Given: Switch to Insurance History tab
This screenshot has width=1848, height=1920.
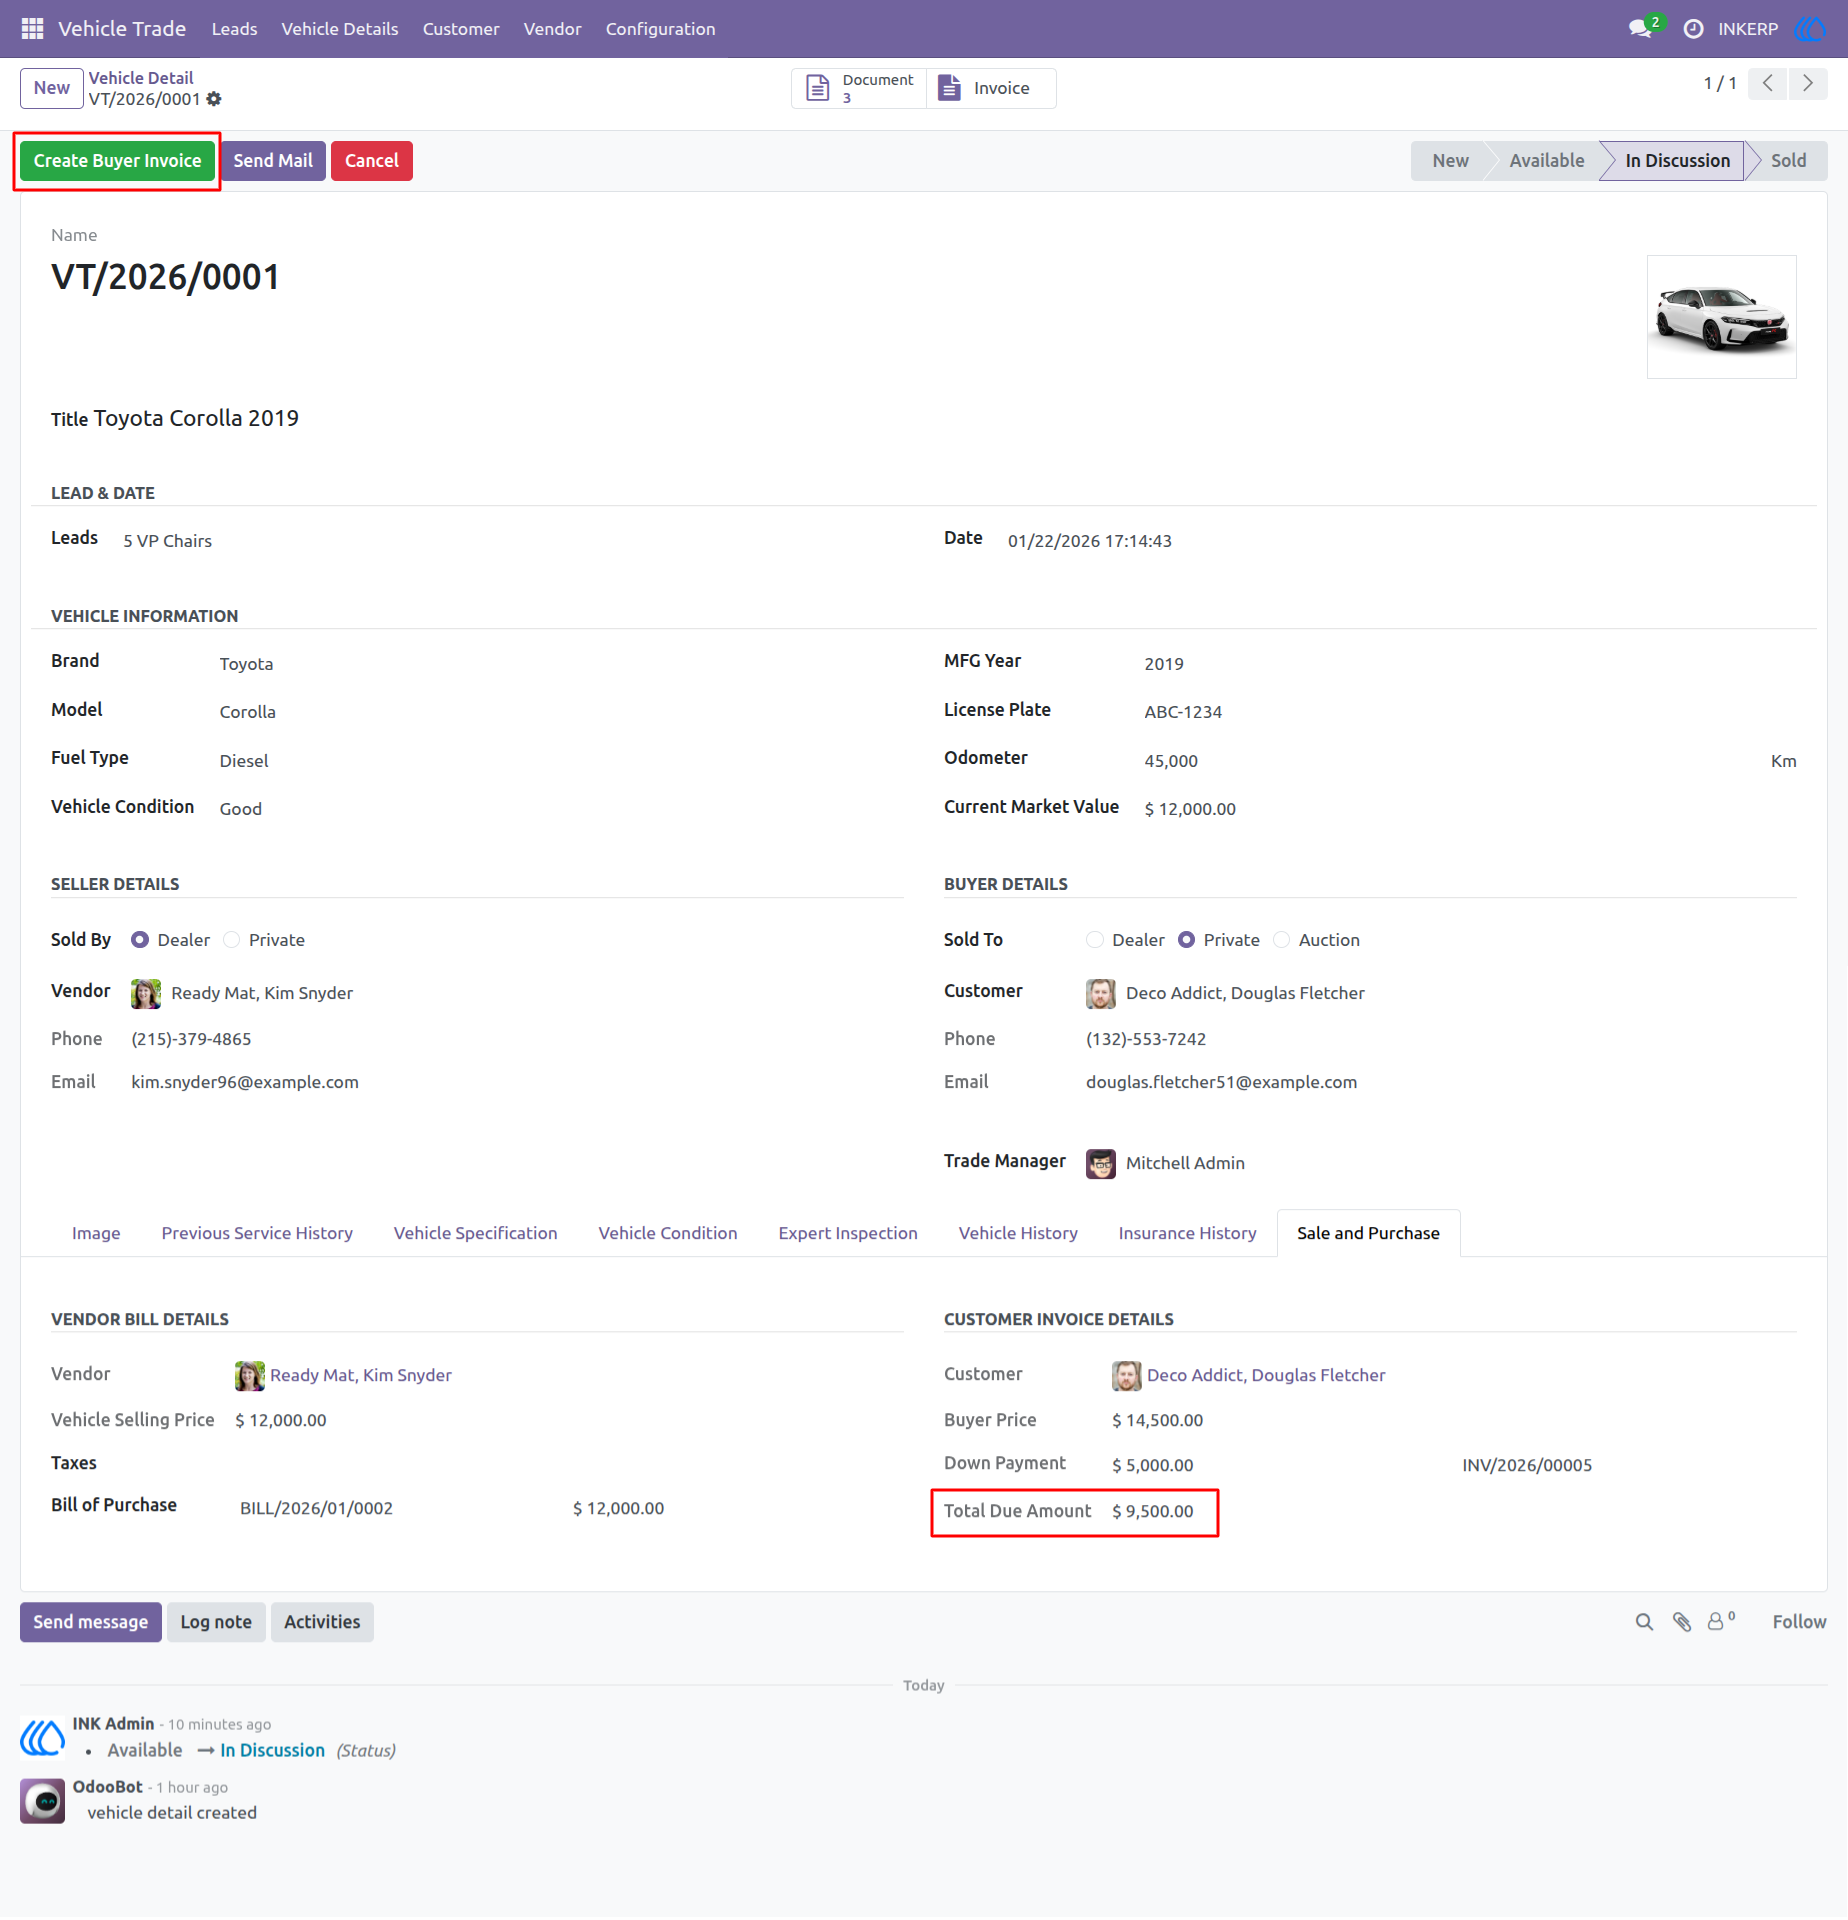Looking at the screenshot, I should [x=1187, y=1233].
